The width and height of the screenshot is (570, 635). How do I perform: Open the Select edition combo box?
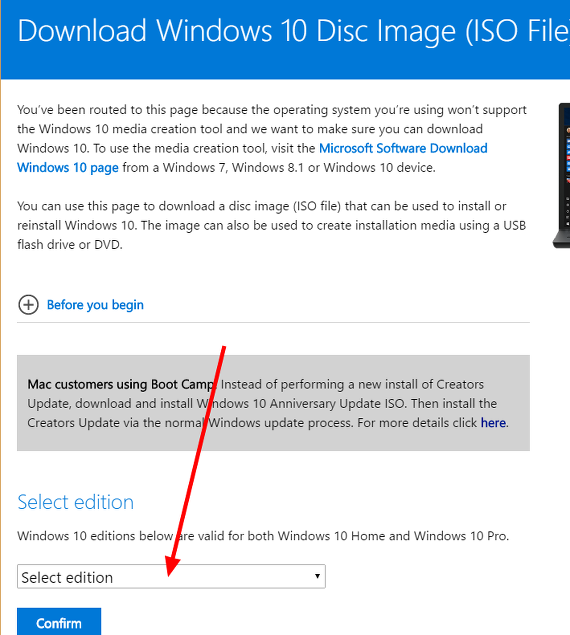tap(171, 576)
